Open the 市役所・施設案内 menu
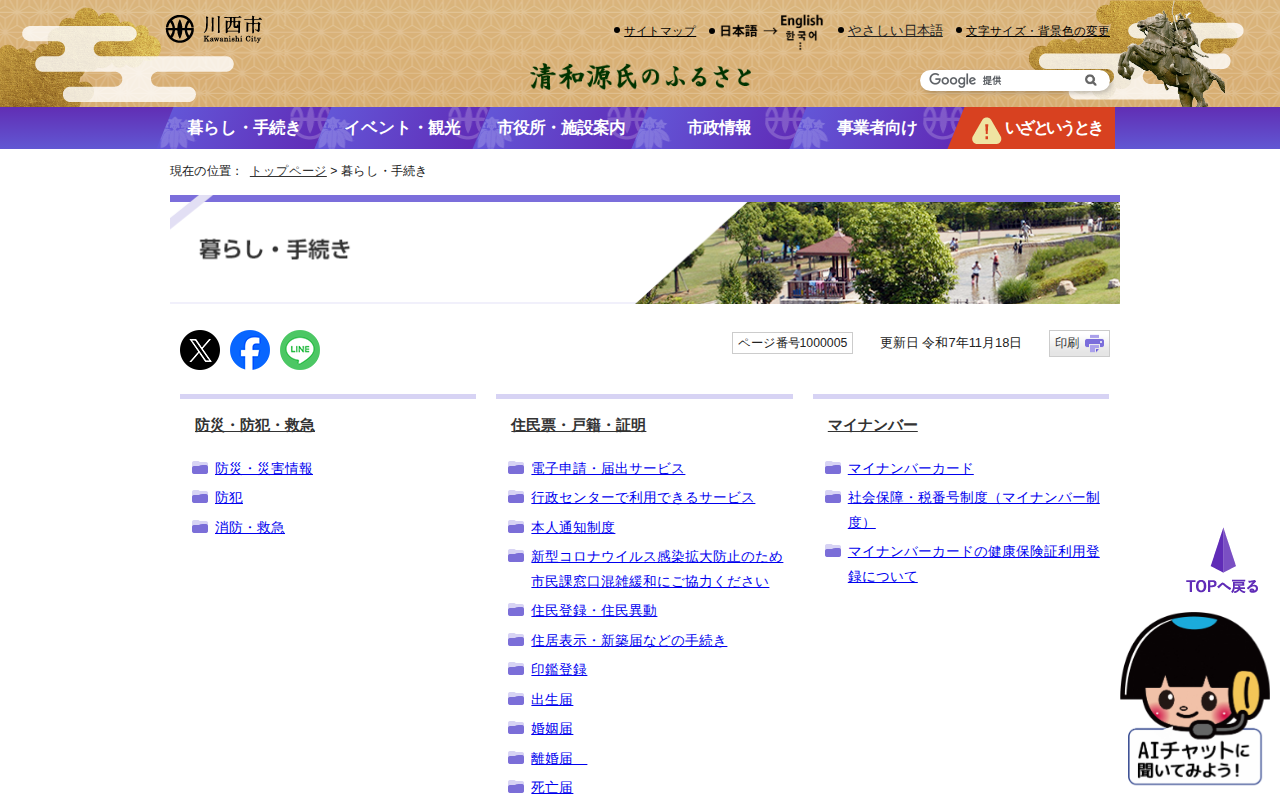1280x800 pixels. [561, 128]
